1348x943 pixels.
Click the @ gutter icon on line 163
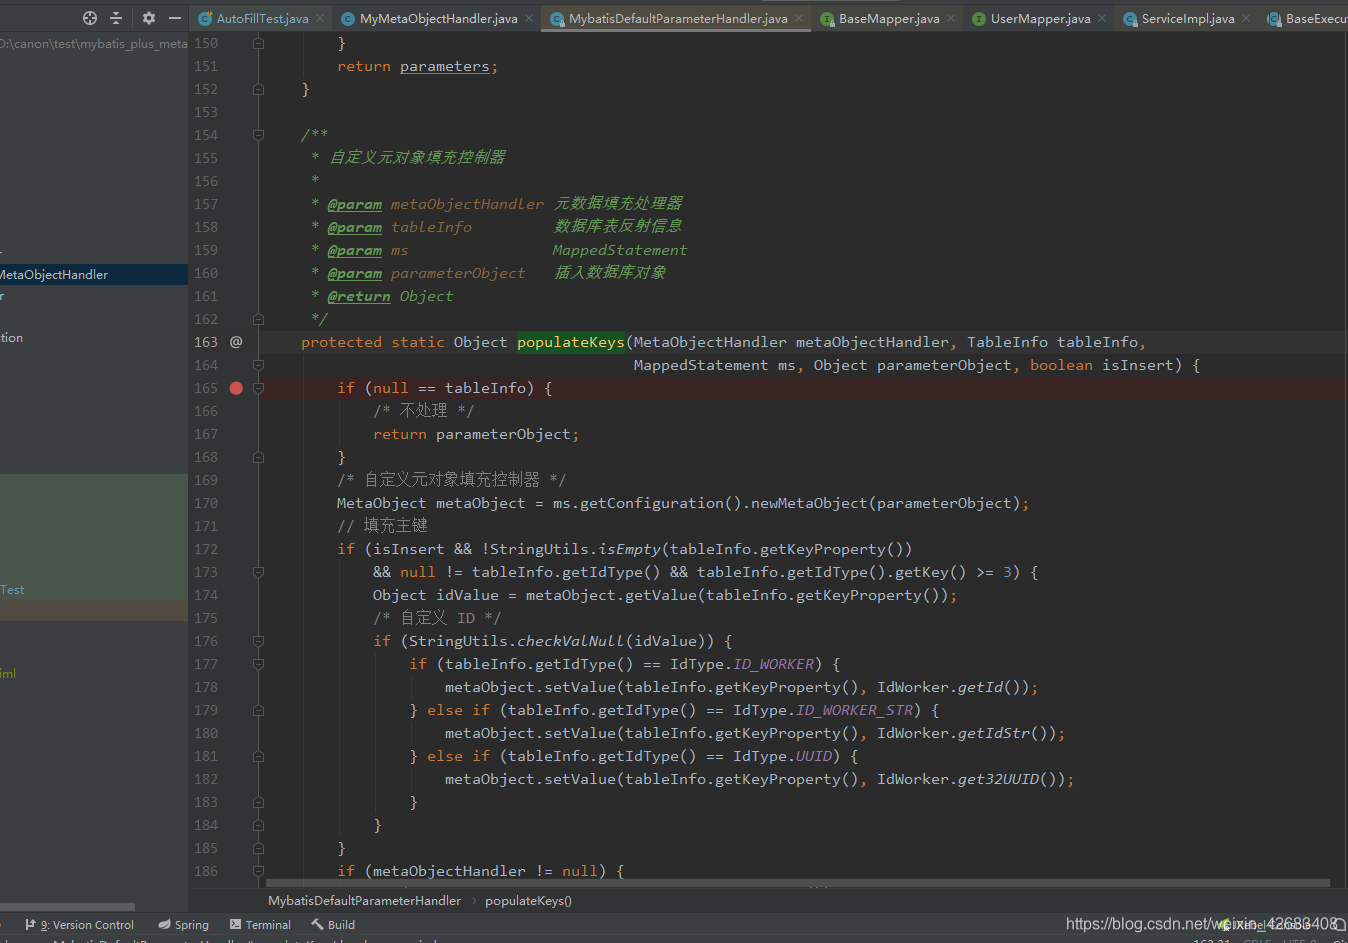pyautogui.click(x=236, y=342)
